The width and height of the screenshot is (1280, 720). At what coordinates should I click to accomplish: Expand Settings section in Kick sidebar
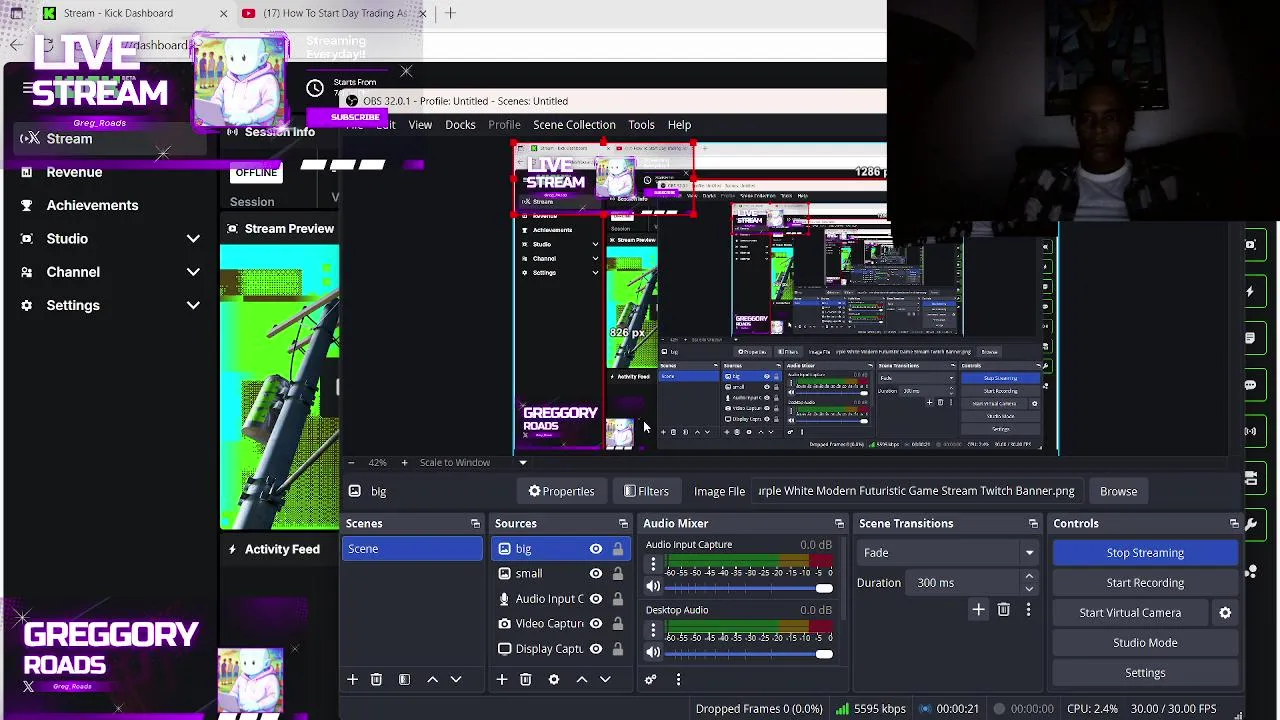[x=193, y=305]
